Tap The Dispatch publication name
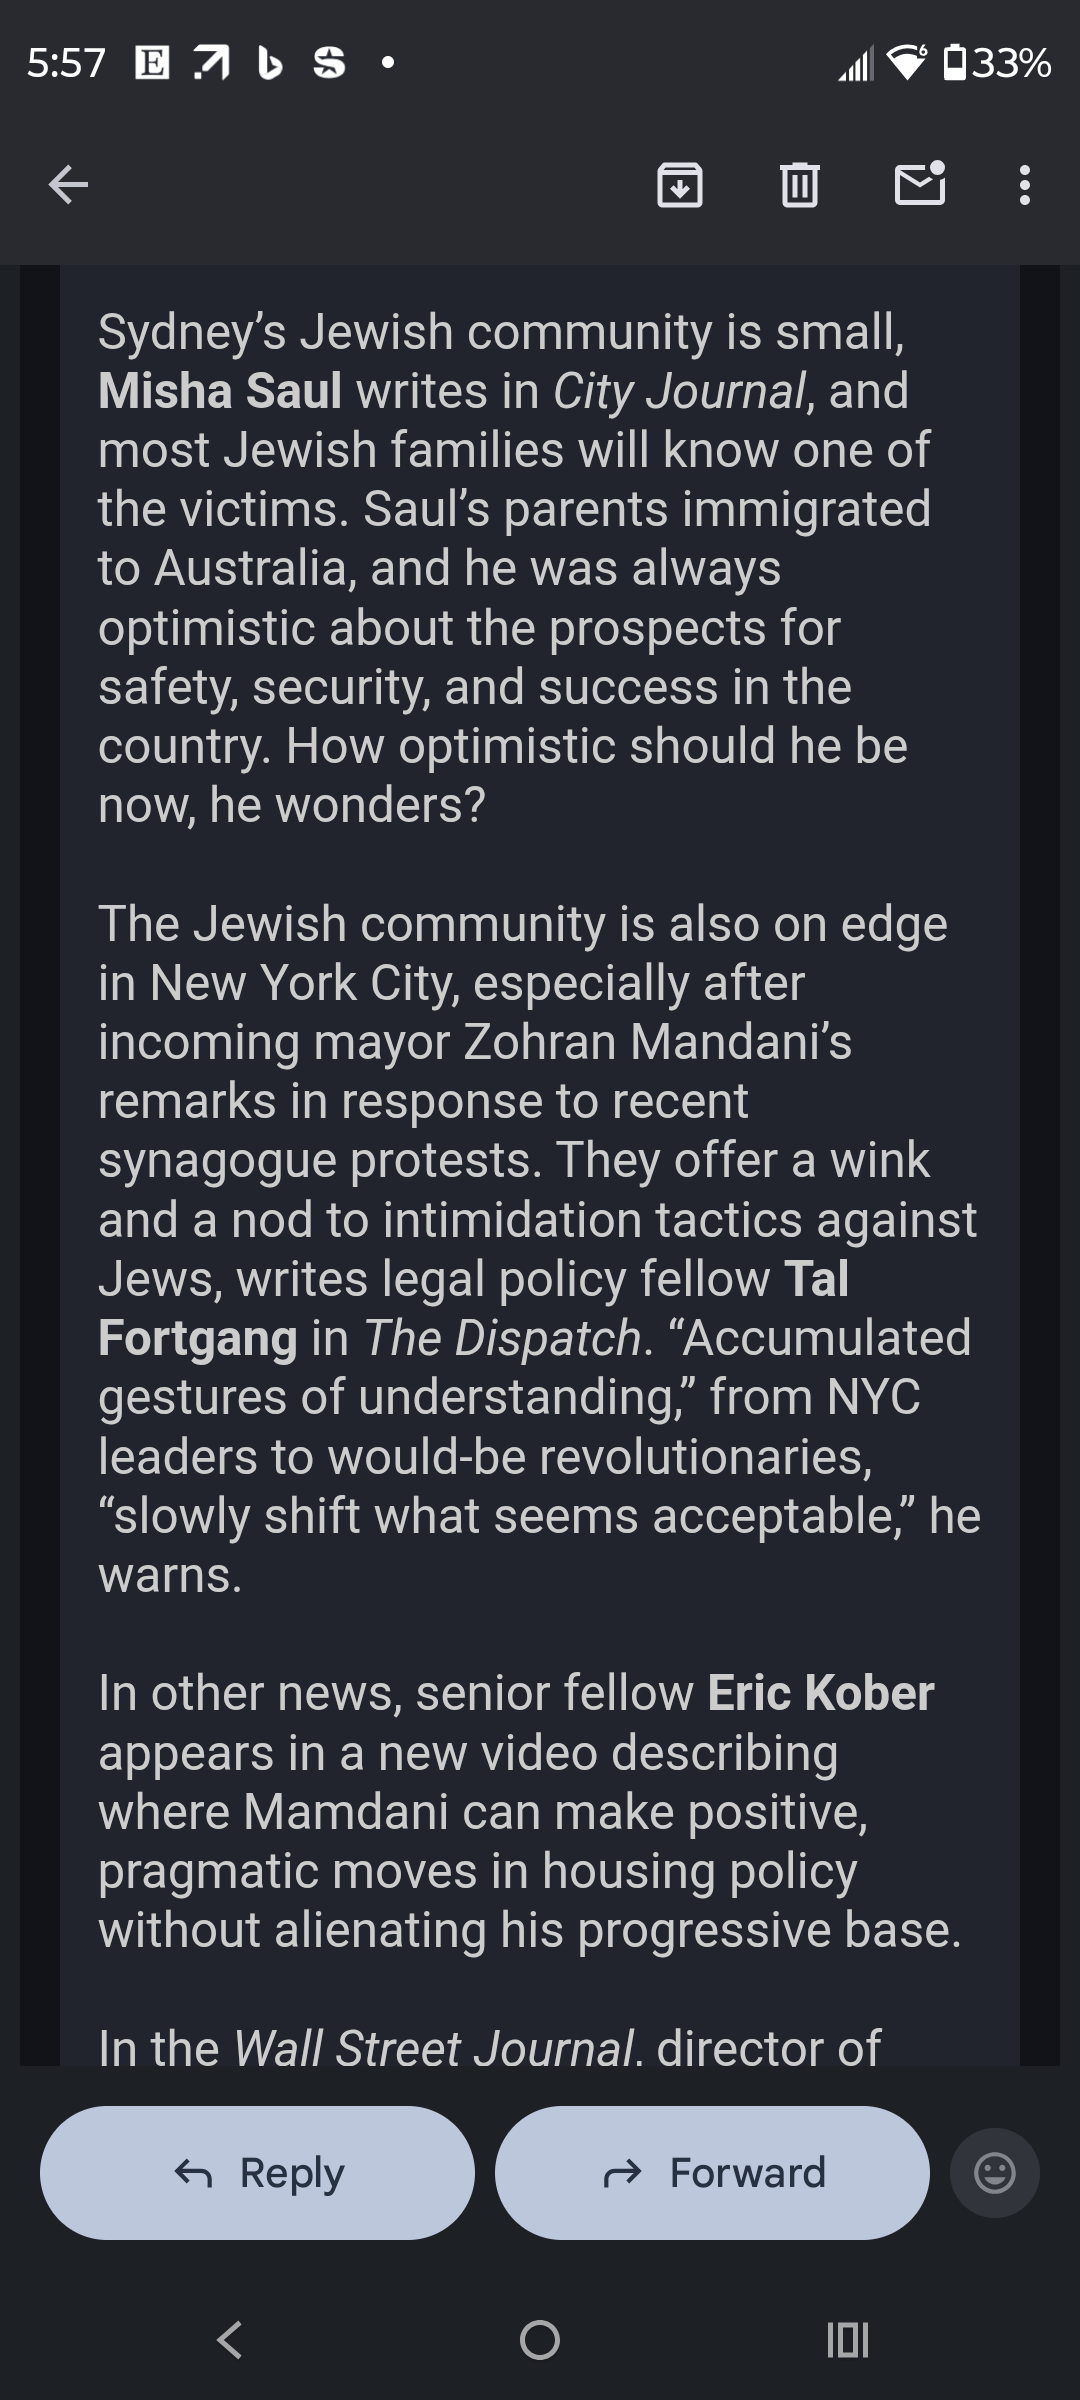This screenshot has height=2400, width=1080. pyautogui.click(x=502, y=1338)
